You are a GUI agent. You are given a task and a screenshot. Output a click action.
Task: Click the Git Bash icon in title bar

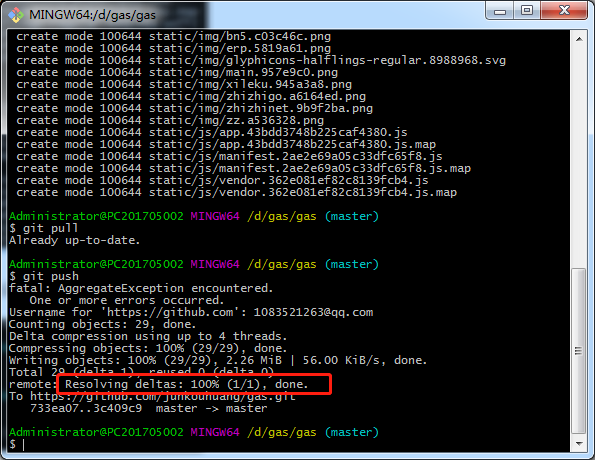tap(17, 15)
